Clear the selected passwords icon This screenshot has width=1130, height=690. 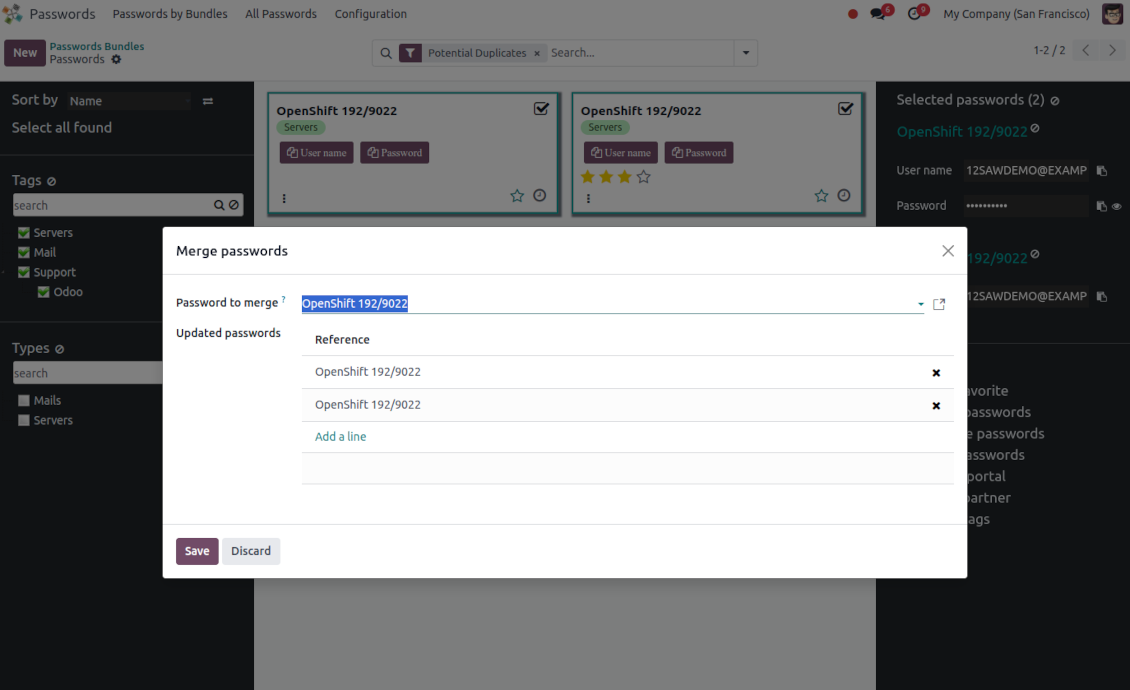tap(1055, 101)
